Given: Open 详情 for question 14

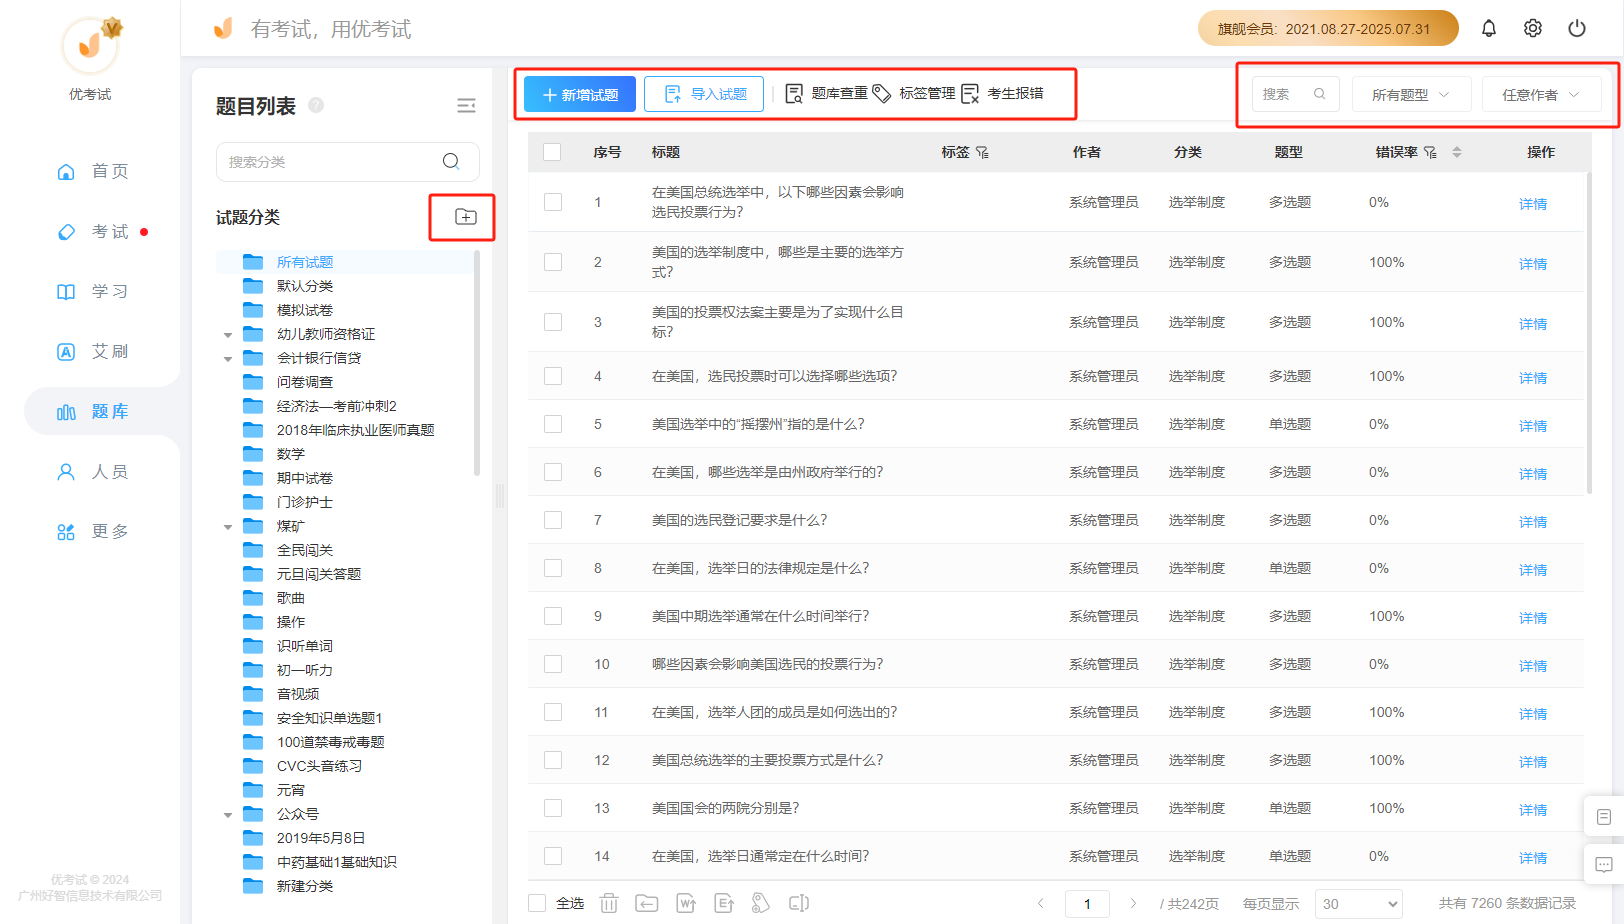Looking at the screenshot, I should coord(1533,858).
